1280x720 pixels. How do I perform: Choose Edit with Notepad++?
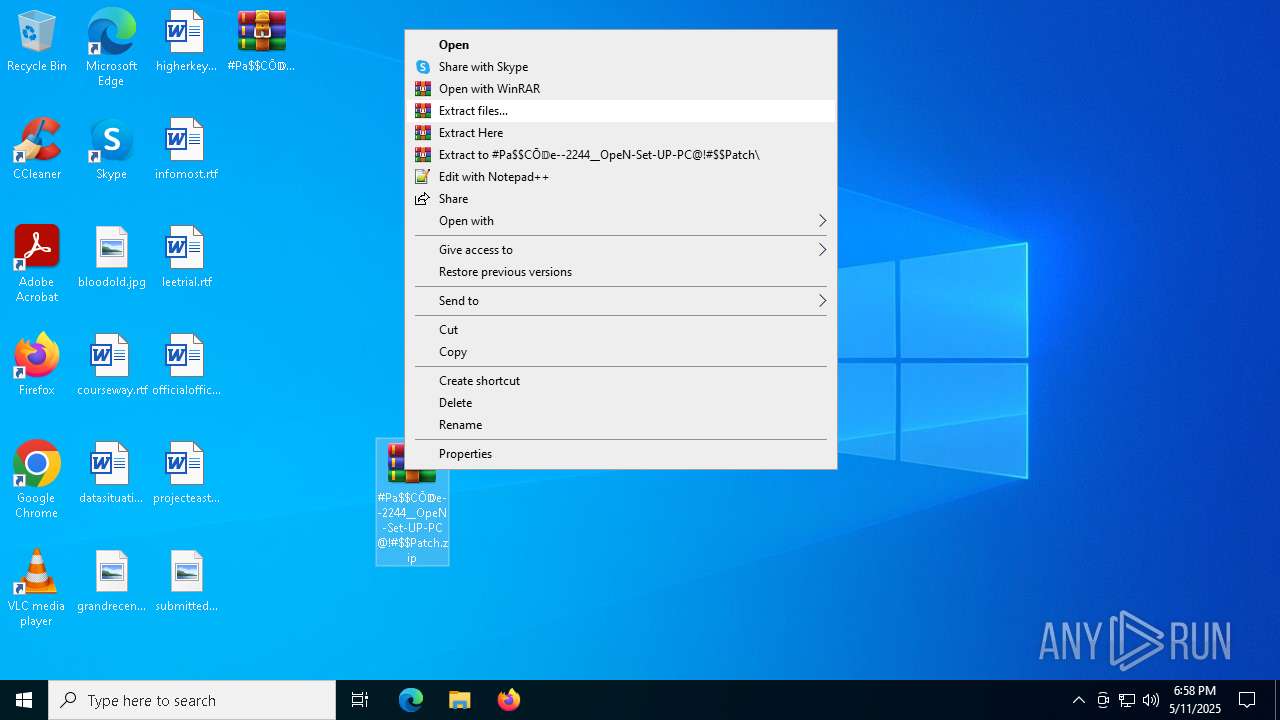pos(620,177)
